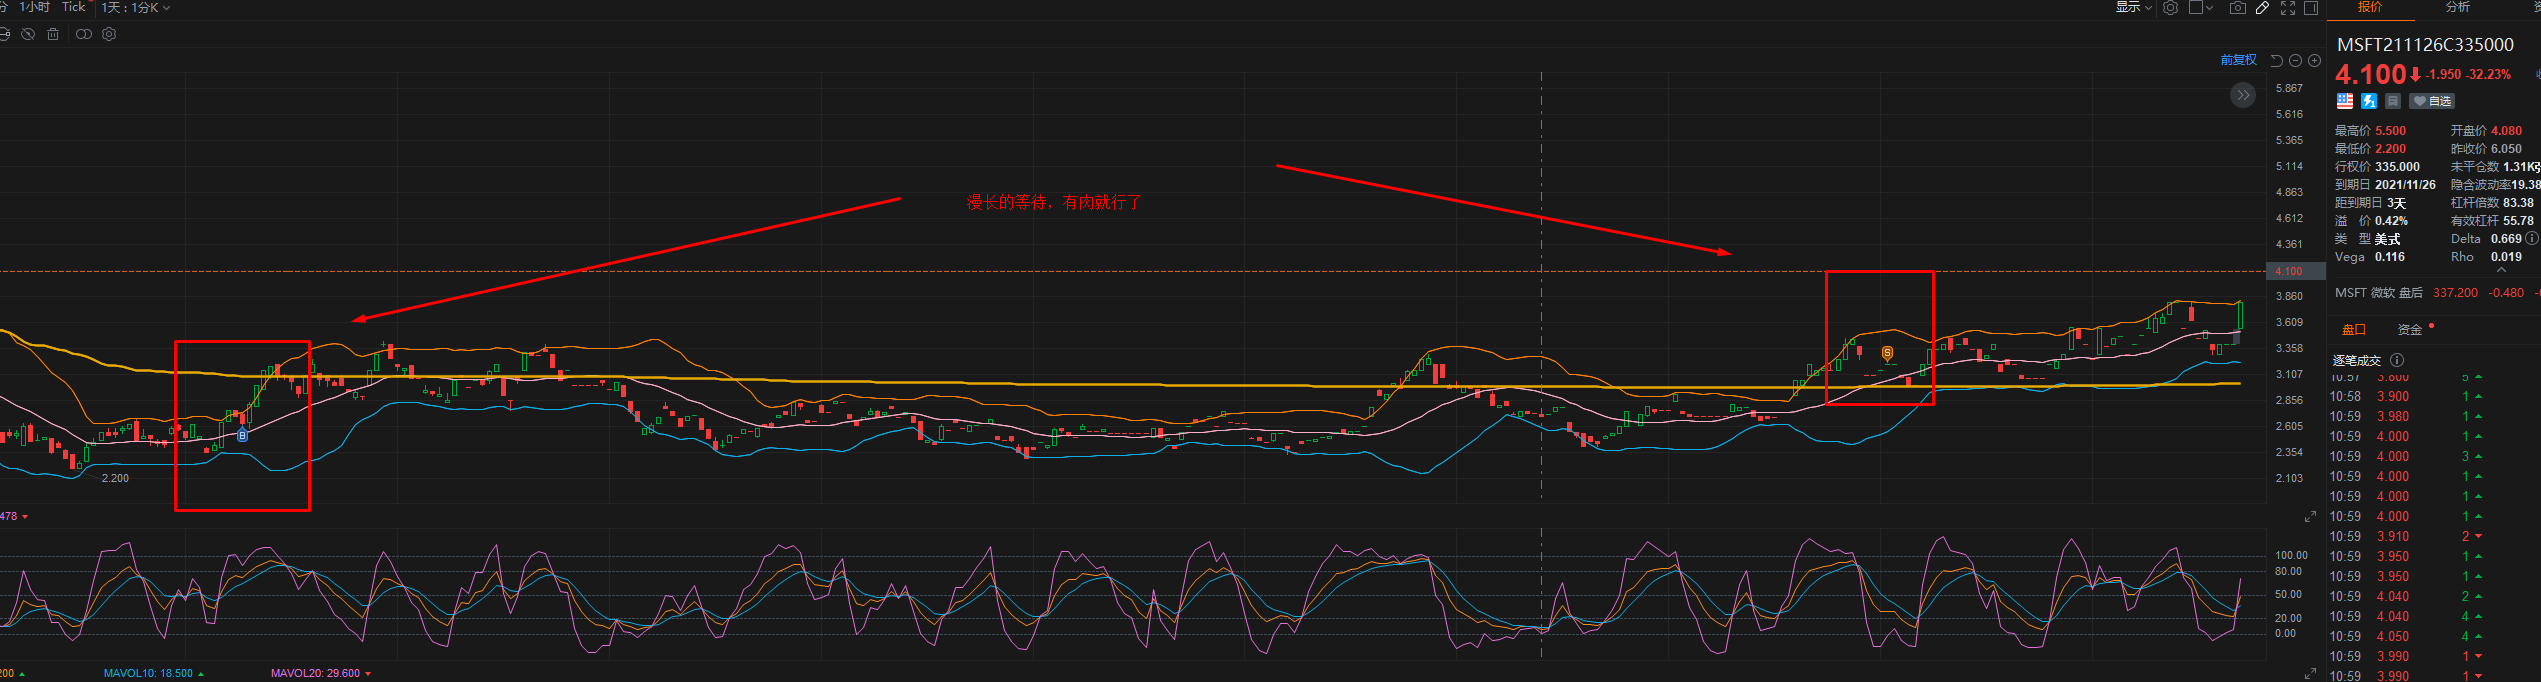Image resolution: width=2541 pixels, height=682 pixels.
Task: Take a chart screenshot with the camera icon
Action: (x=2237, y=8)
